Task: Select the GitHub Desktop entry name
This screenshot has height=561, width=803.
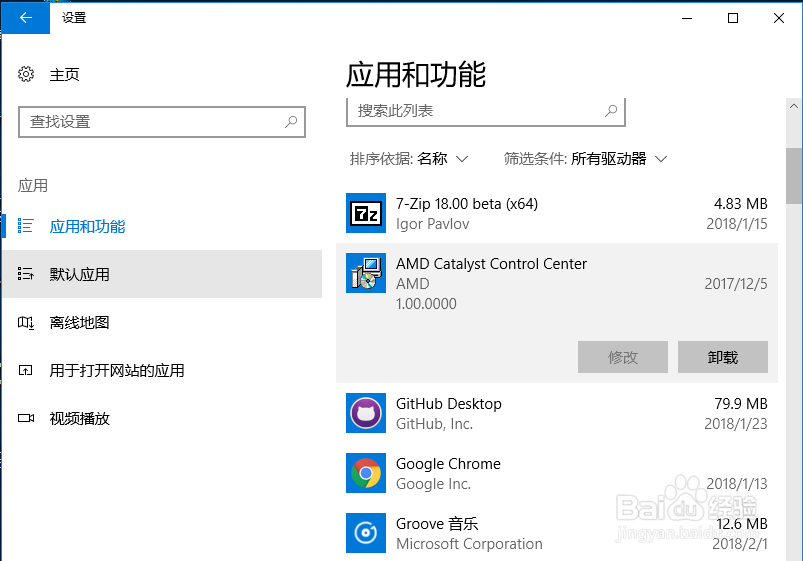Action: click(449, 404)
